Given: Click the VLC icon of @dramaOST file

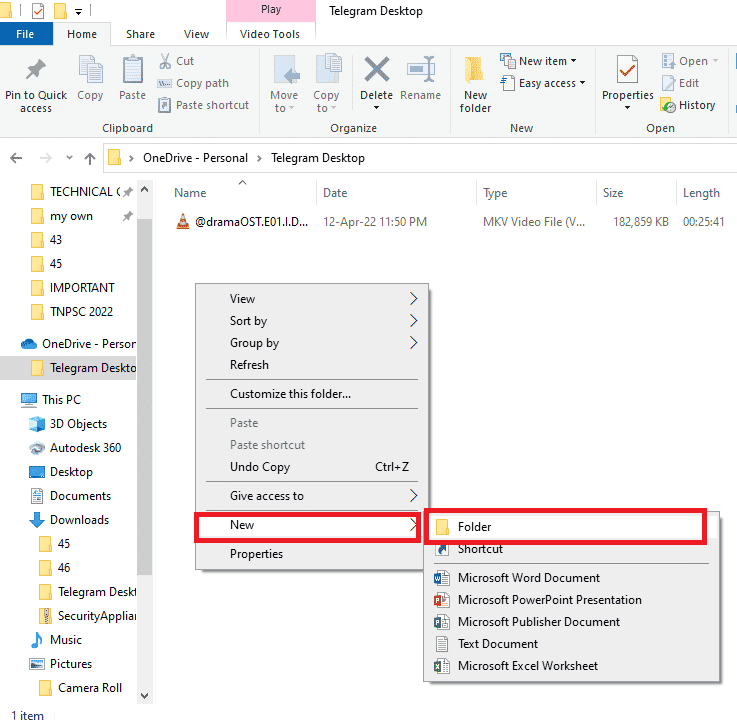Looking at the screenshot, I should [182, 221].
